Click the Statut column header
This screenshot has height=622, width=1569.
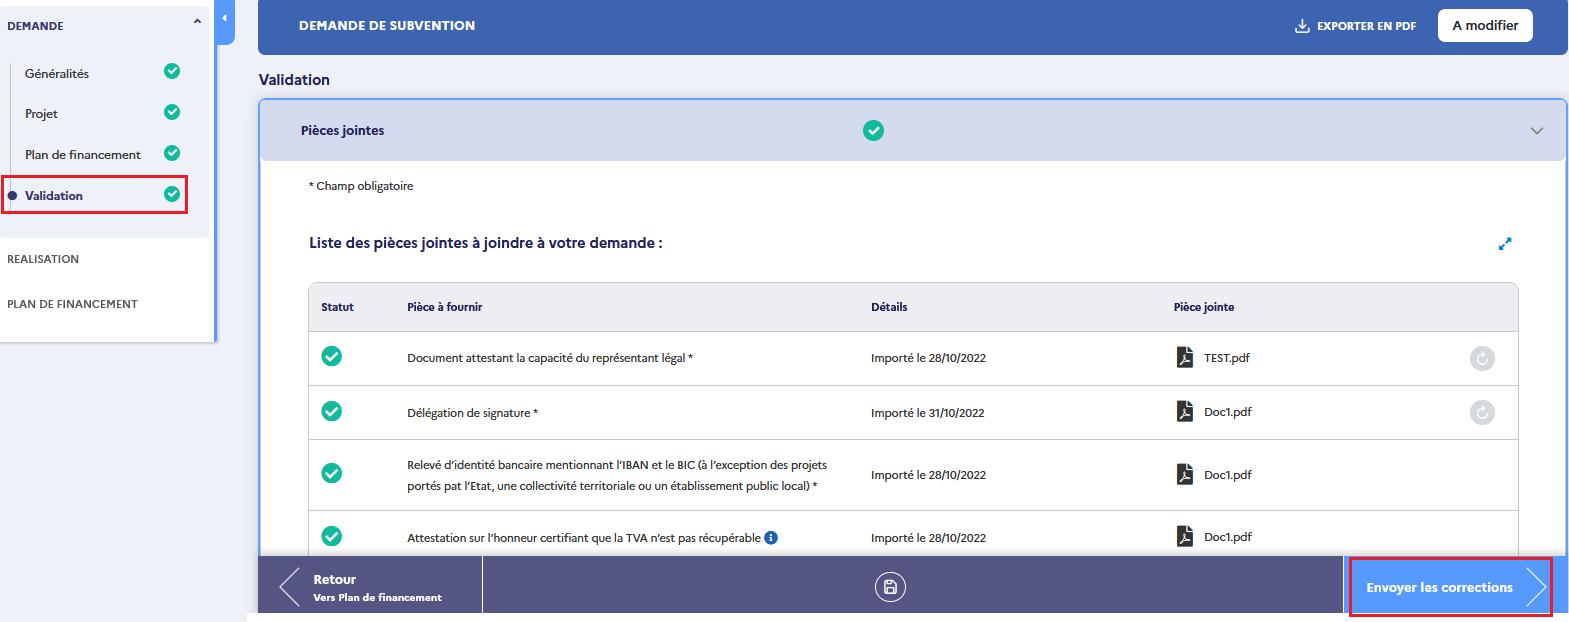(337, 307)
